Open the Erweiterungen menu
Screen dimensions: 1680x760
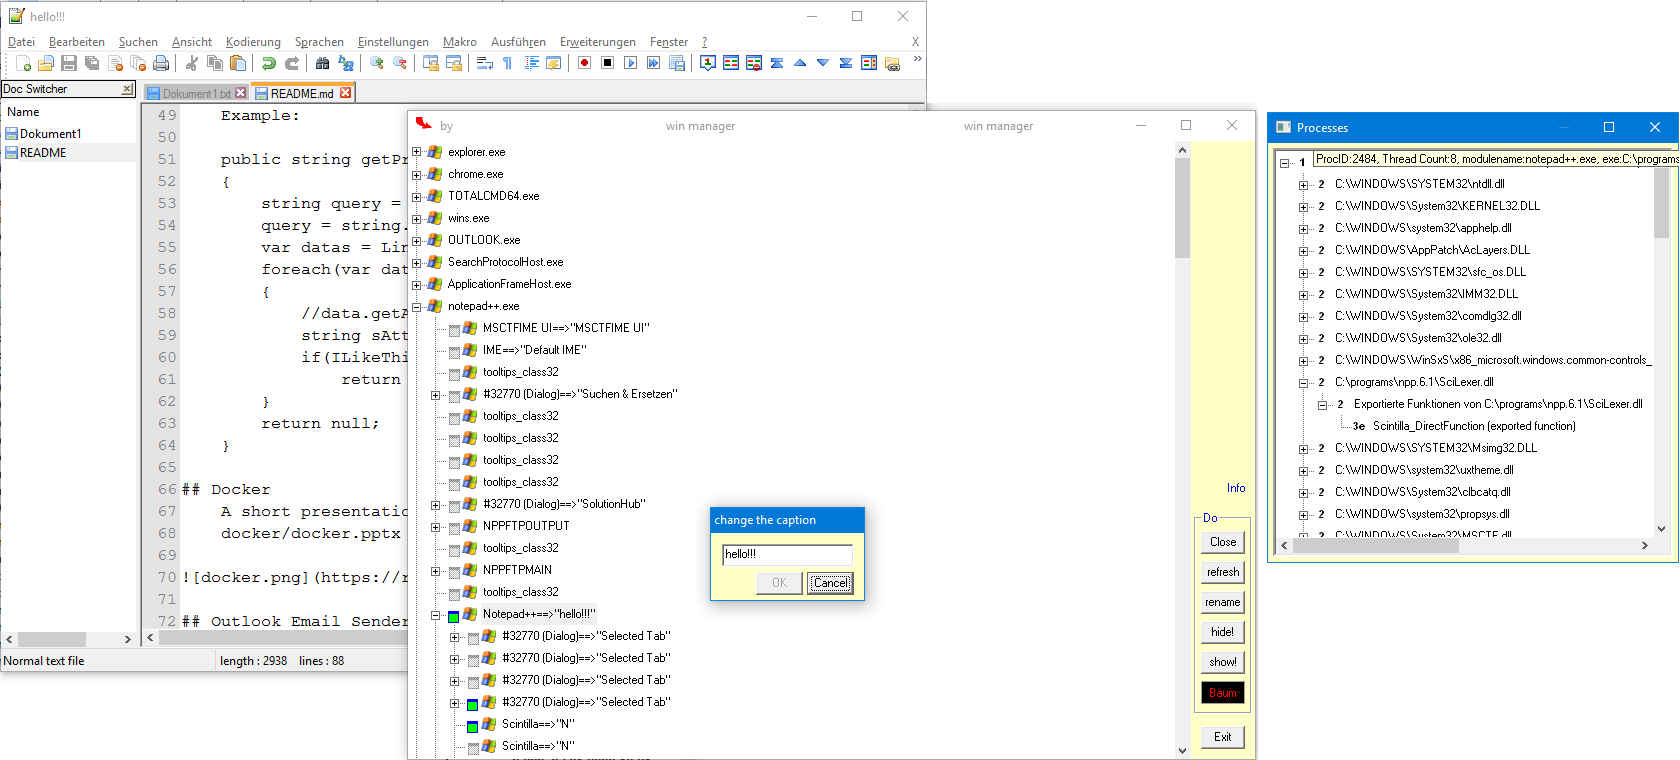tap(598, 42)
